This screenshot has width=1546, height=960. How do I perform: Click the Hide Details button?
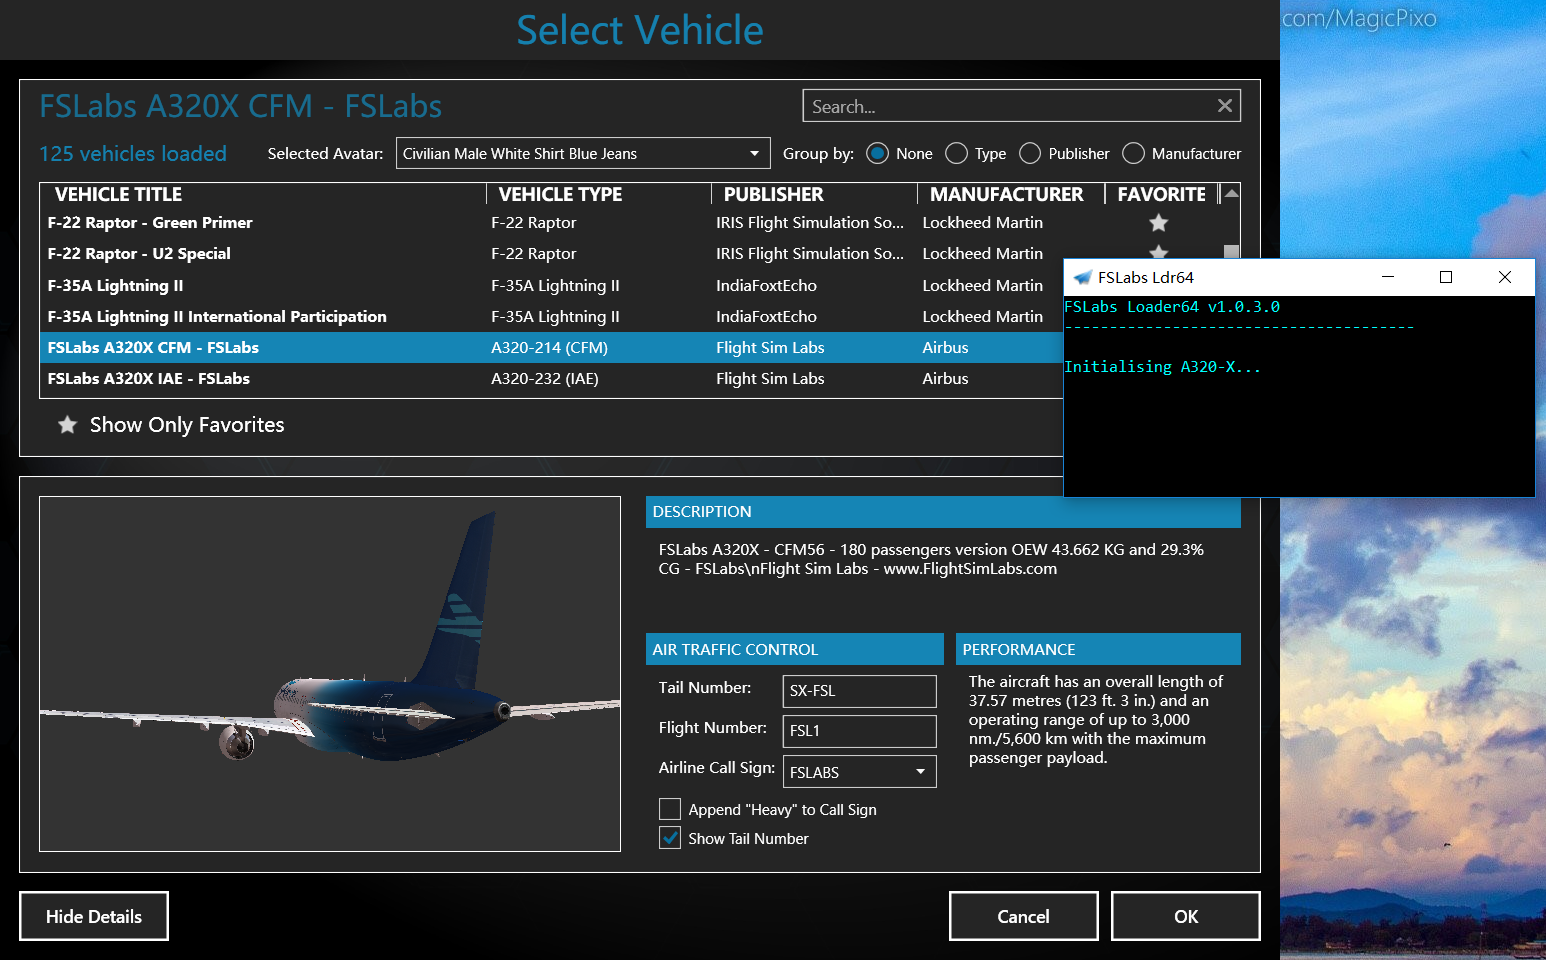[x=94, y=916]
